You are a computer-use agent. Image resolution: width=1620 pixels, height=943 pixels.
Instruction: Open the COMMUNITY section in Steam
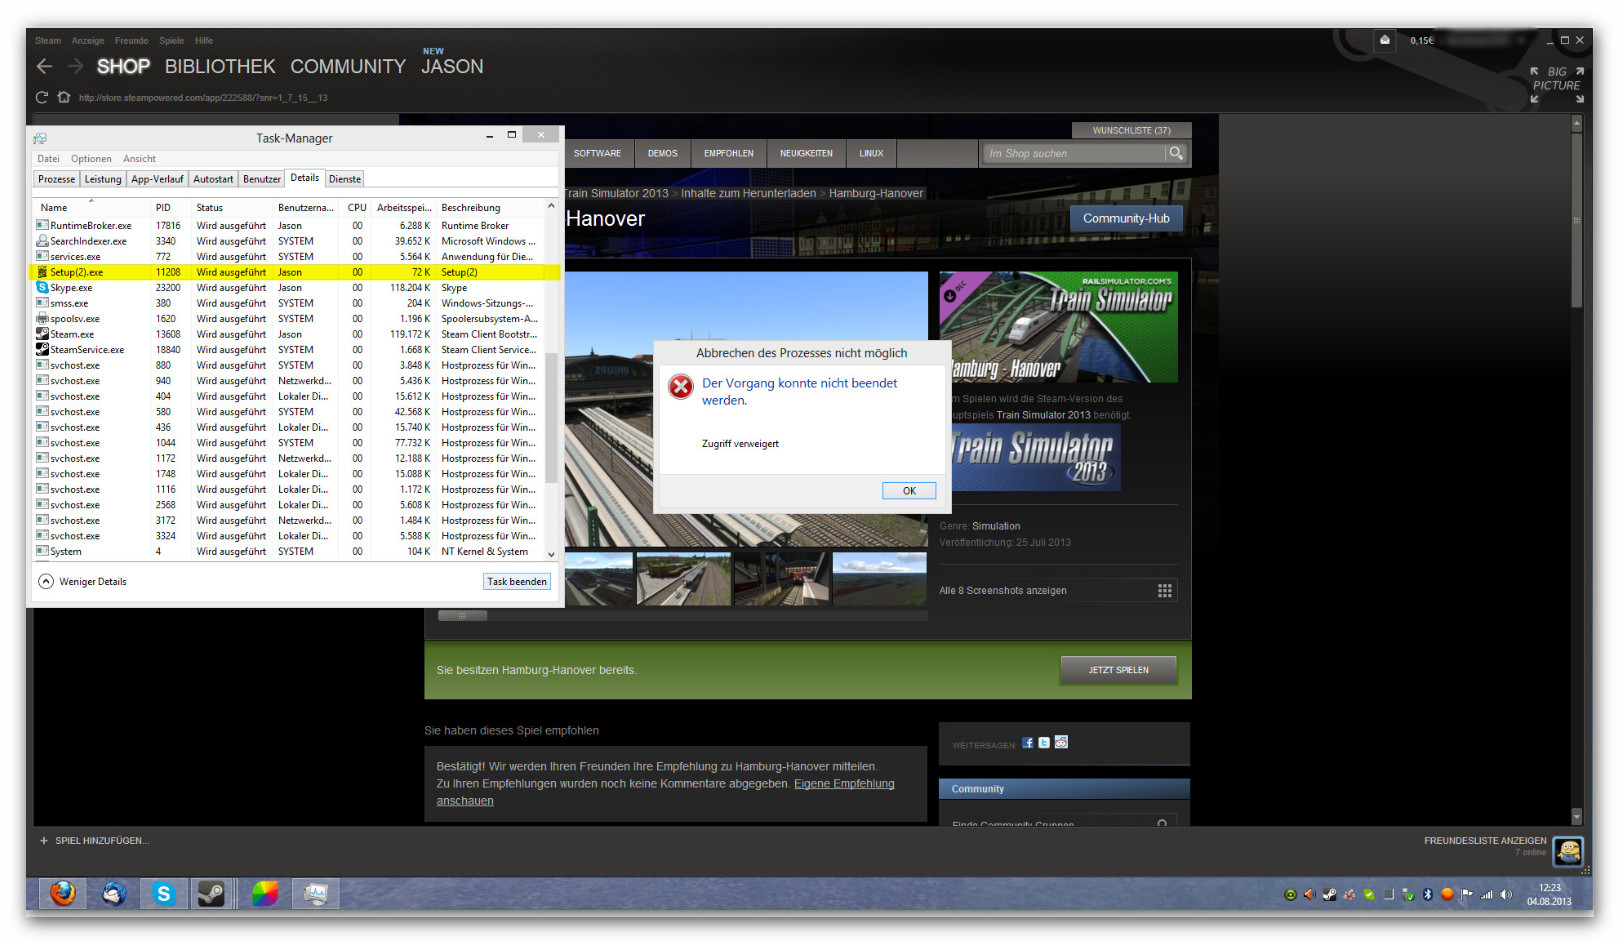(348, 67)
